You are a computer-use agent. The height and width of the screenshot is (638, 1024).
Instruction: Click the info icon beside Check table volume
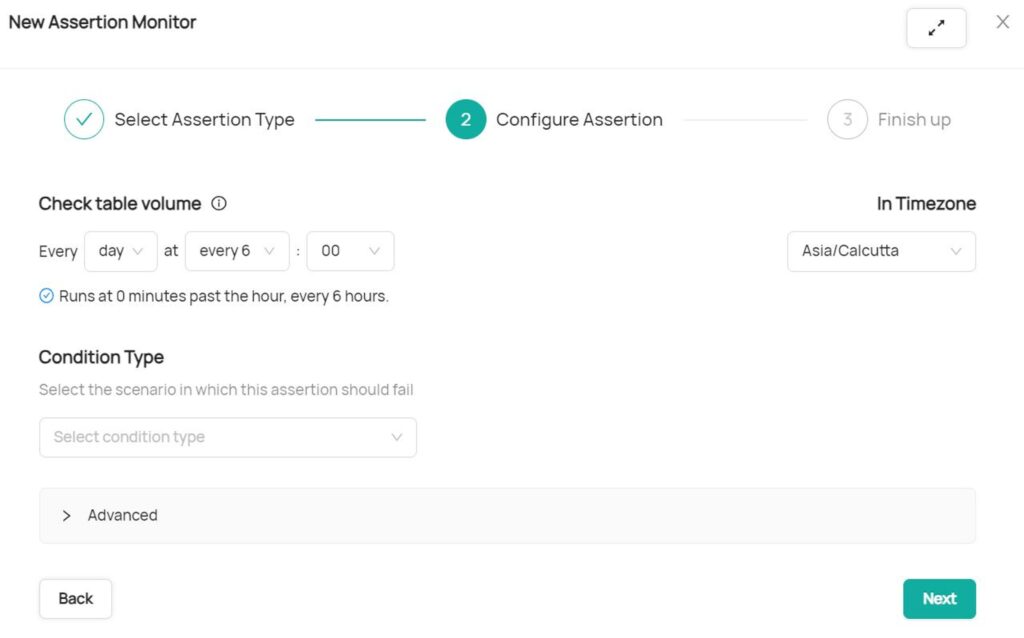coord(219,203)
